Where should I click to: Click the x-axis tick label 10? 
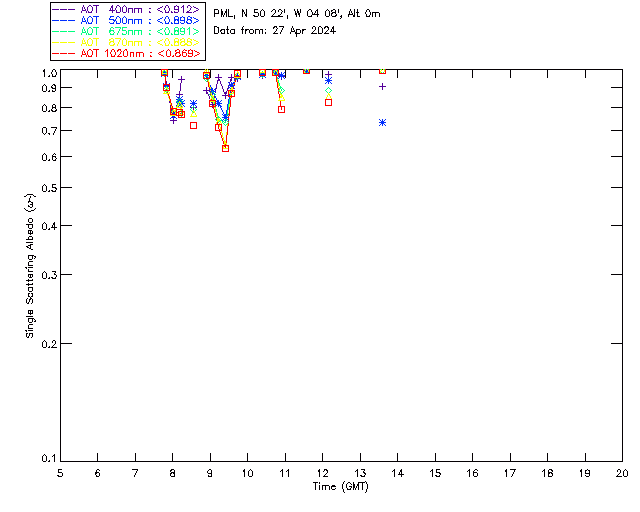[247, 473]
